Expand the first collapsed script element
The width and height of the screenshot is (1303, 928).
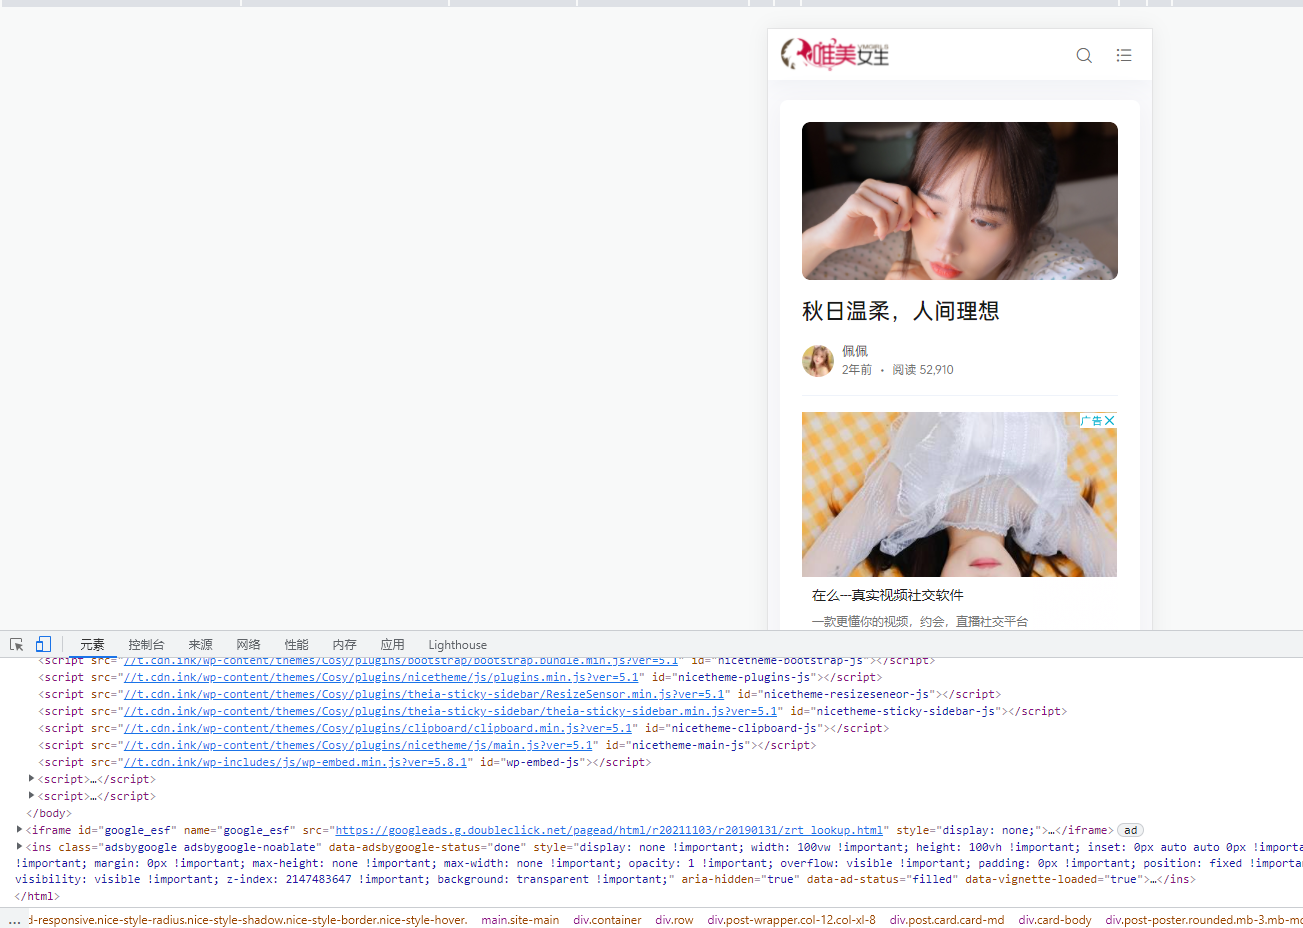pos(31,778)
